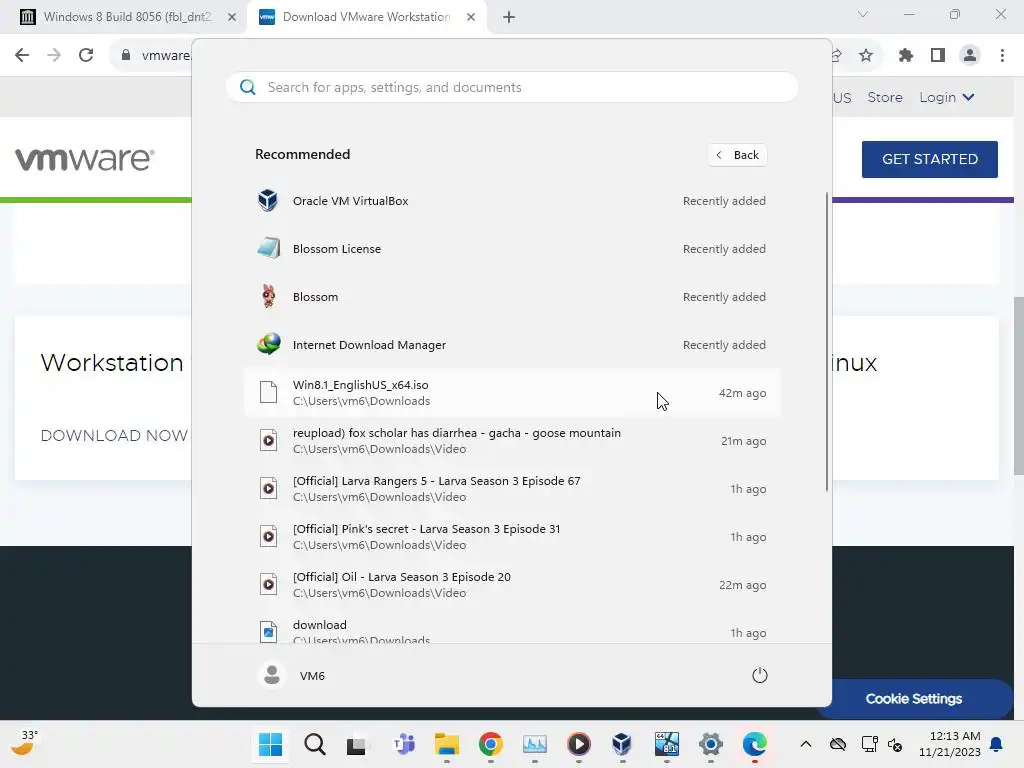The height and width of the screenshot is (768, 1024).
Task: Click the site lock icon in address bar
Action: pyautogui.click(x=125, y=55)
